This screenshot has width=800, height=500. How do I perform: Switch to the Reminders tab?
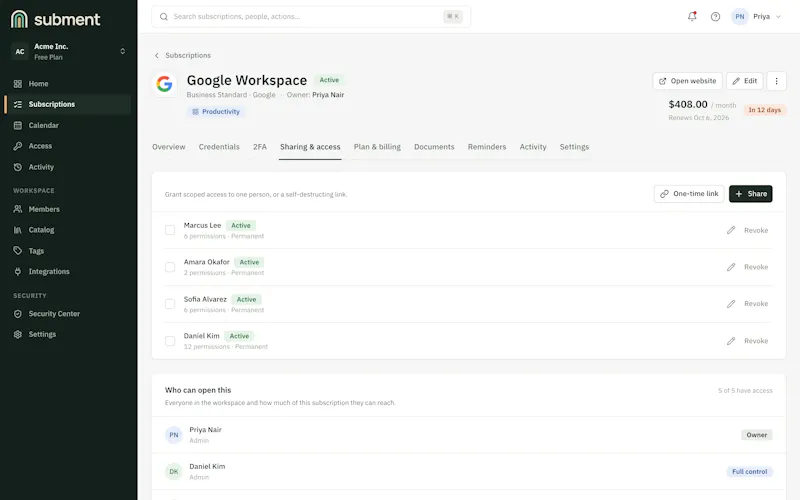tap(487, 147)
